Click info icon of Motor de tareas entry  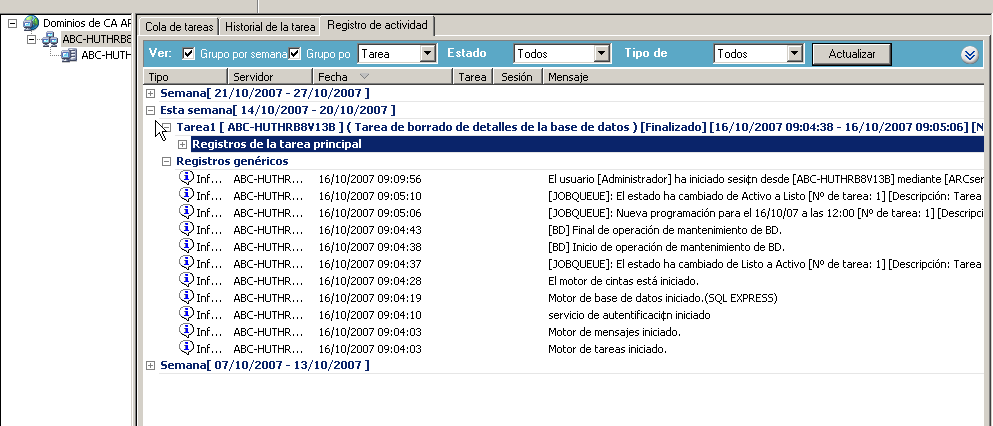[x=186, y=348]
